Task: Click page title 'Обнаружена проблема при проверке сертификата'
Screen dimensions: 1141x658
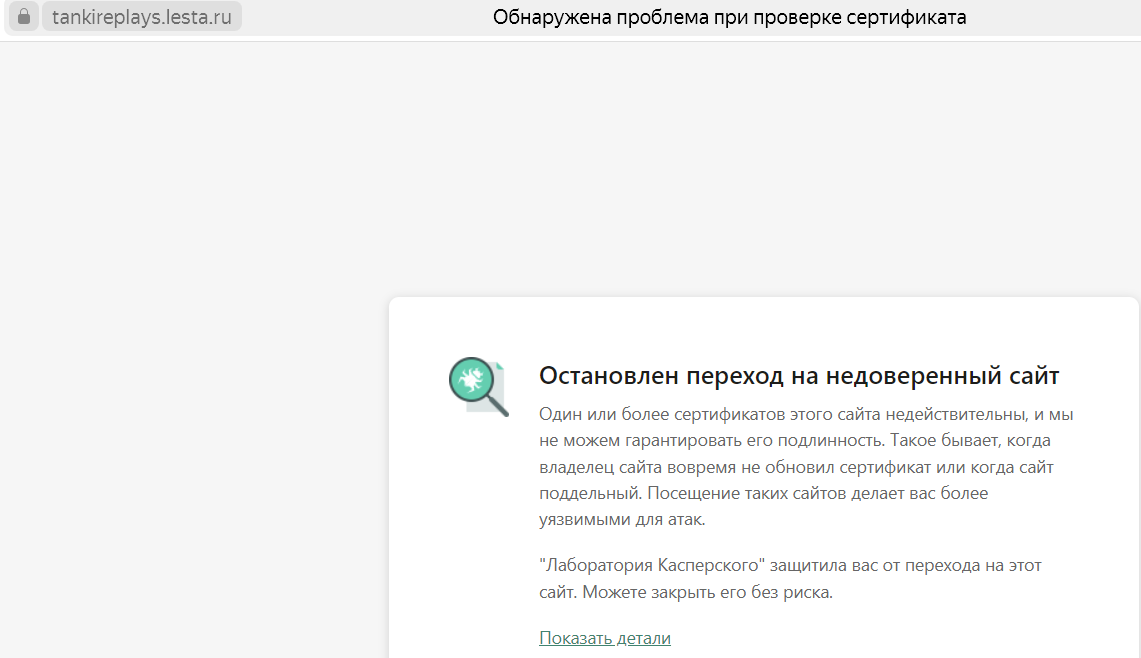Action: (x=729, y=17)
